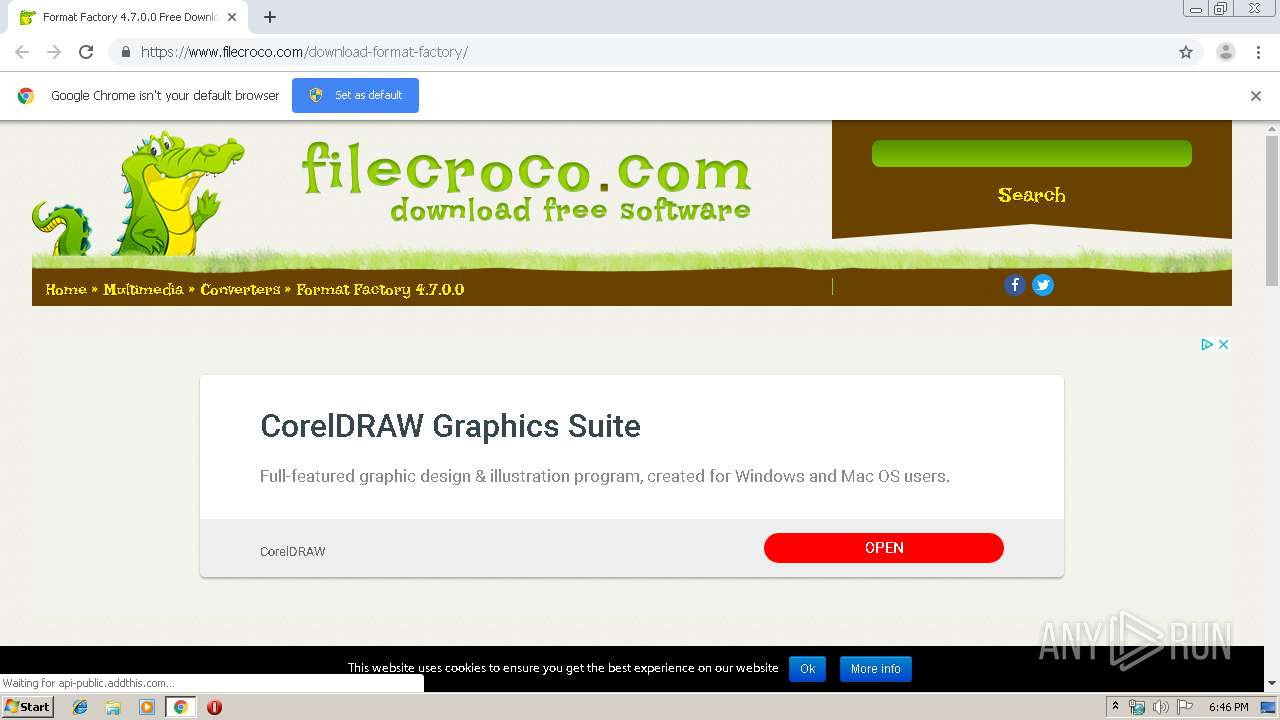Image resolution: width=1280 pixels, height=720 pixels.
Task: Dismiss the default browser notification bar
Action: (1256, 96)
